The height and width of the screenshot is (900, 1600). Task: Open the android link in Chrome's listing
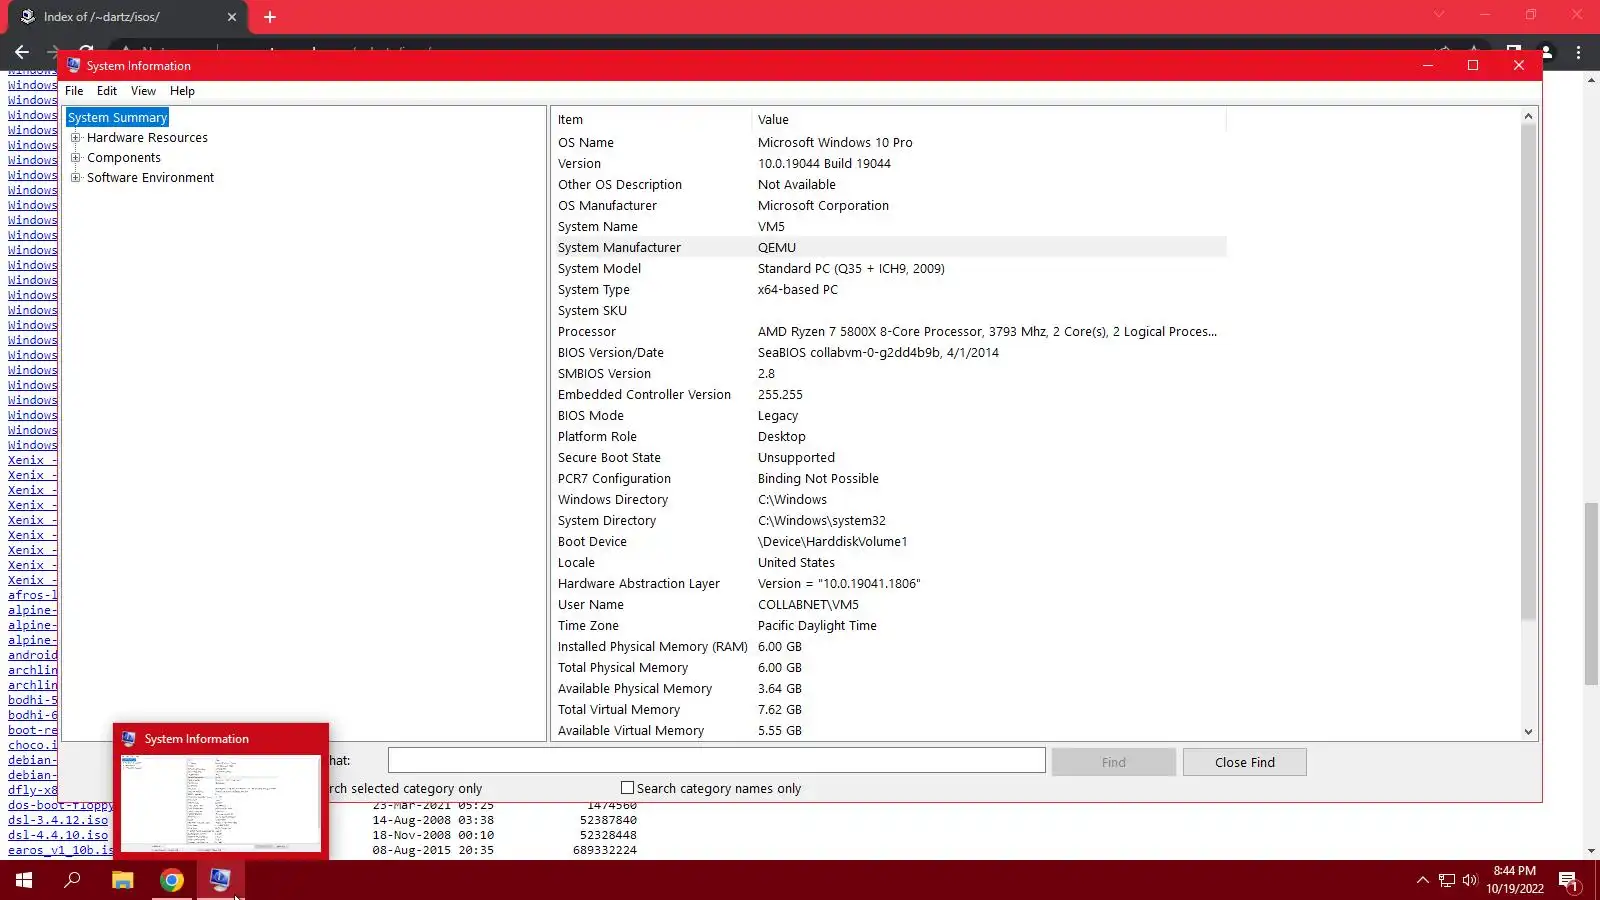pyautogui.click(x=33, y=655)
